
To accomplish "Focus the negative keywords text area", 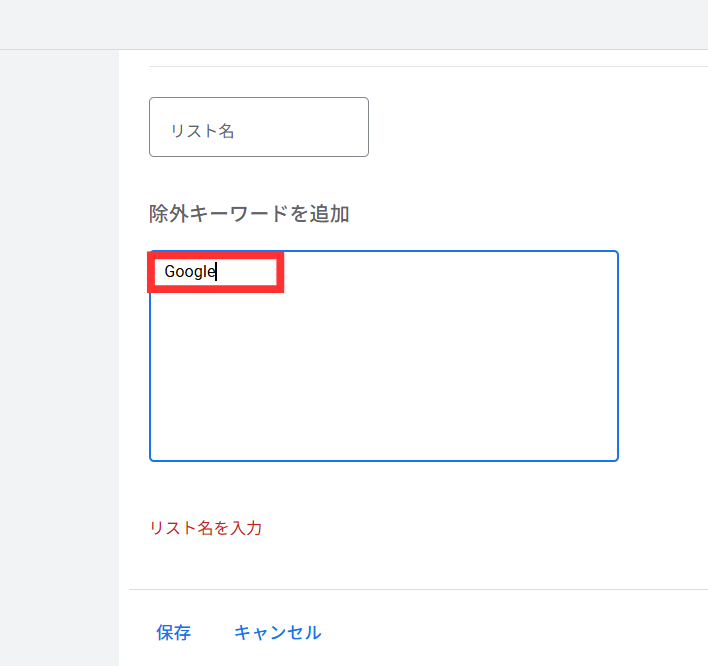I will (x=384, y=356).
